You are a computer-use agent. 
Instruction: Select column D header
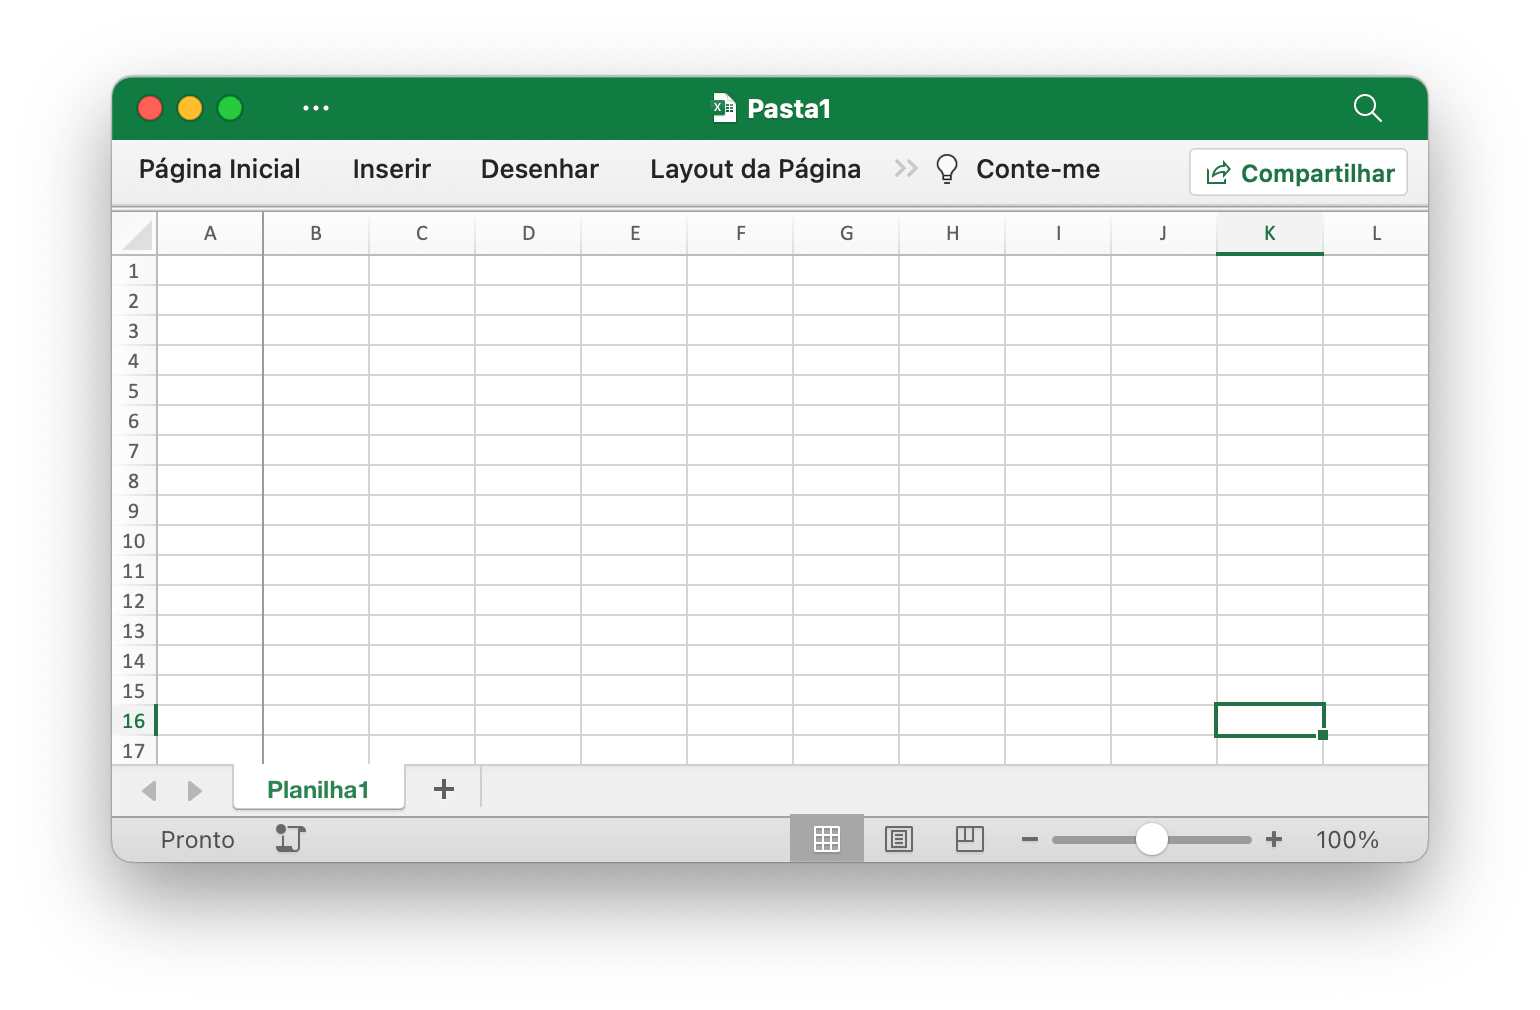coord(528,234)
